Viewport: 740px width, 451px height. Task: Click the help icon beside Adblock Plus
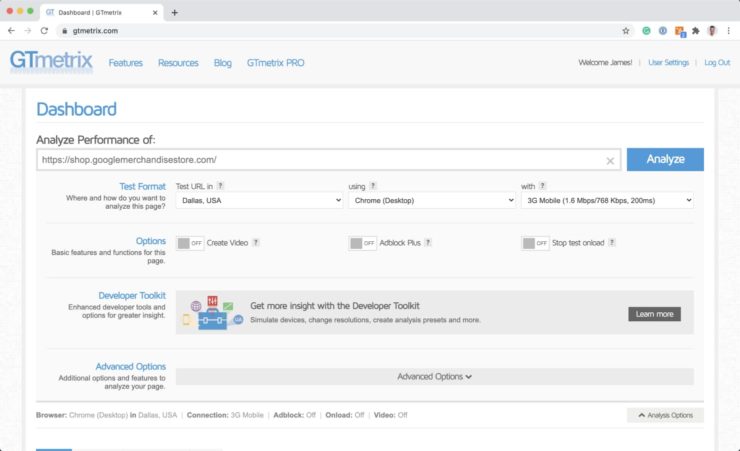coord(428,242)
